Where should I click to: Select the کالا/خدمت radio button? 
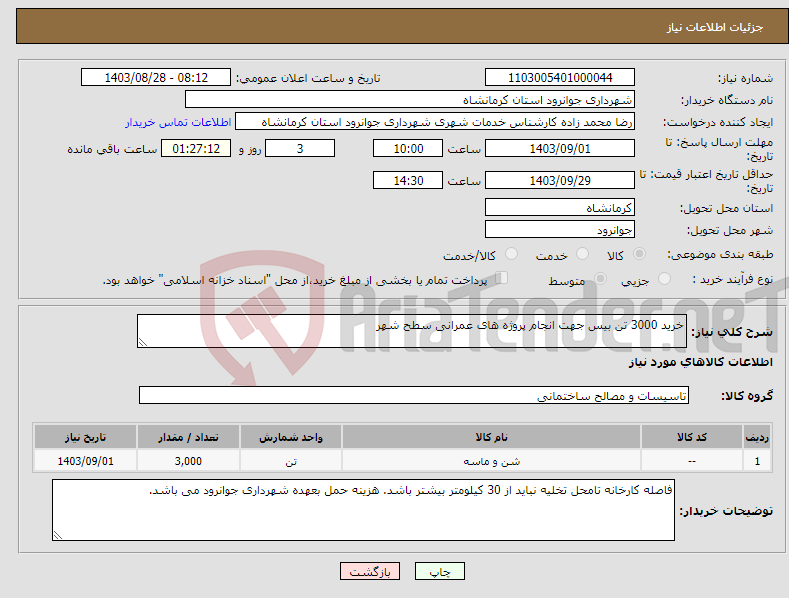pos(511,254)
